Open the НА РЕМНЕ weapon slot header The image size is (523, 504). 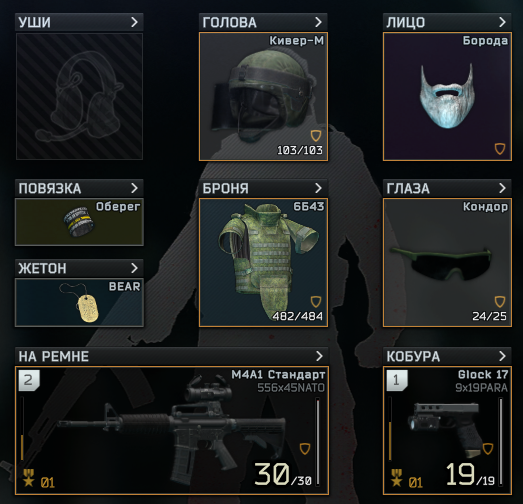[172, 356]
